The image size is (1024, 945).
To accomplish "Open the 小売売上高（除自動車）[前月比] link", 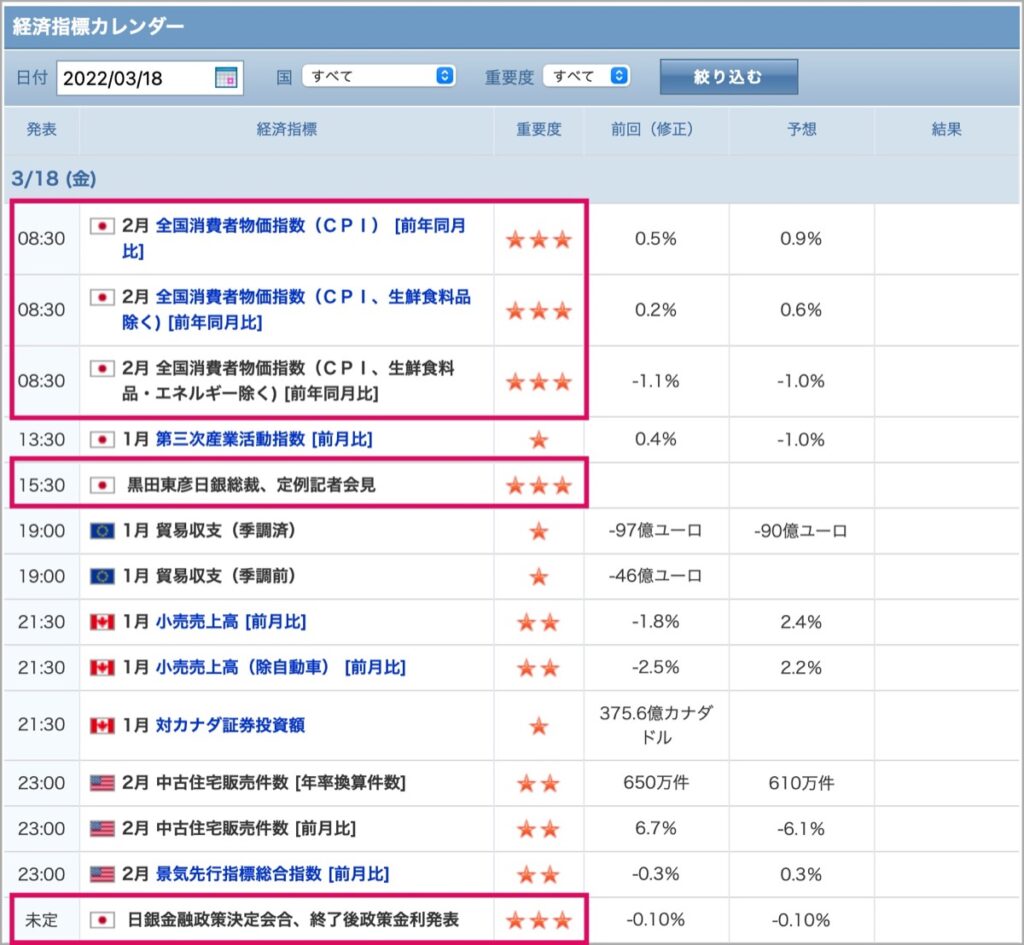I will (281, 668).
